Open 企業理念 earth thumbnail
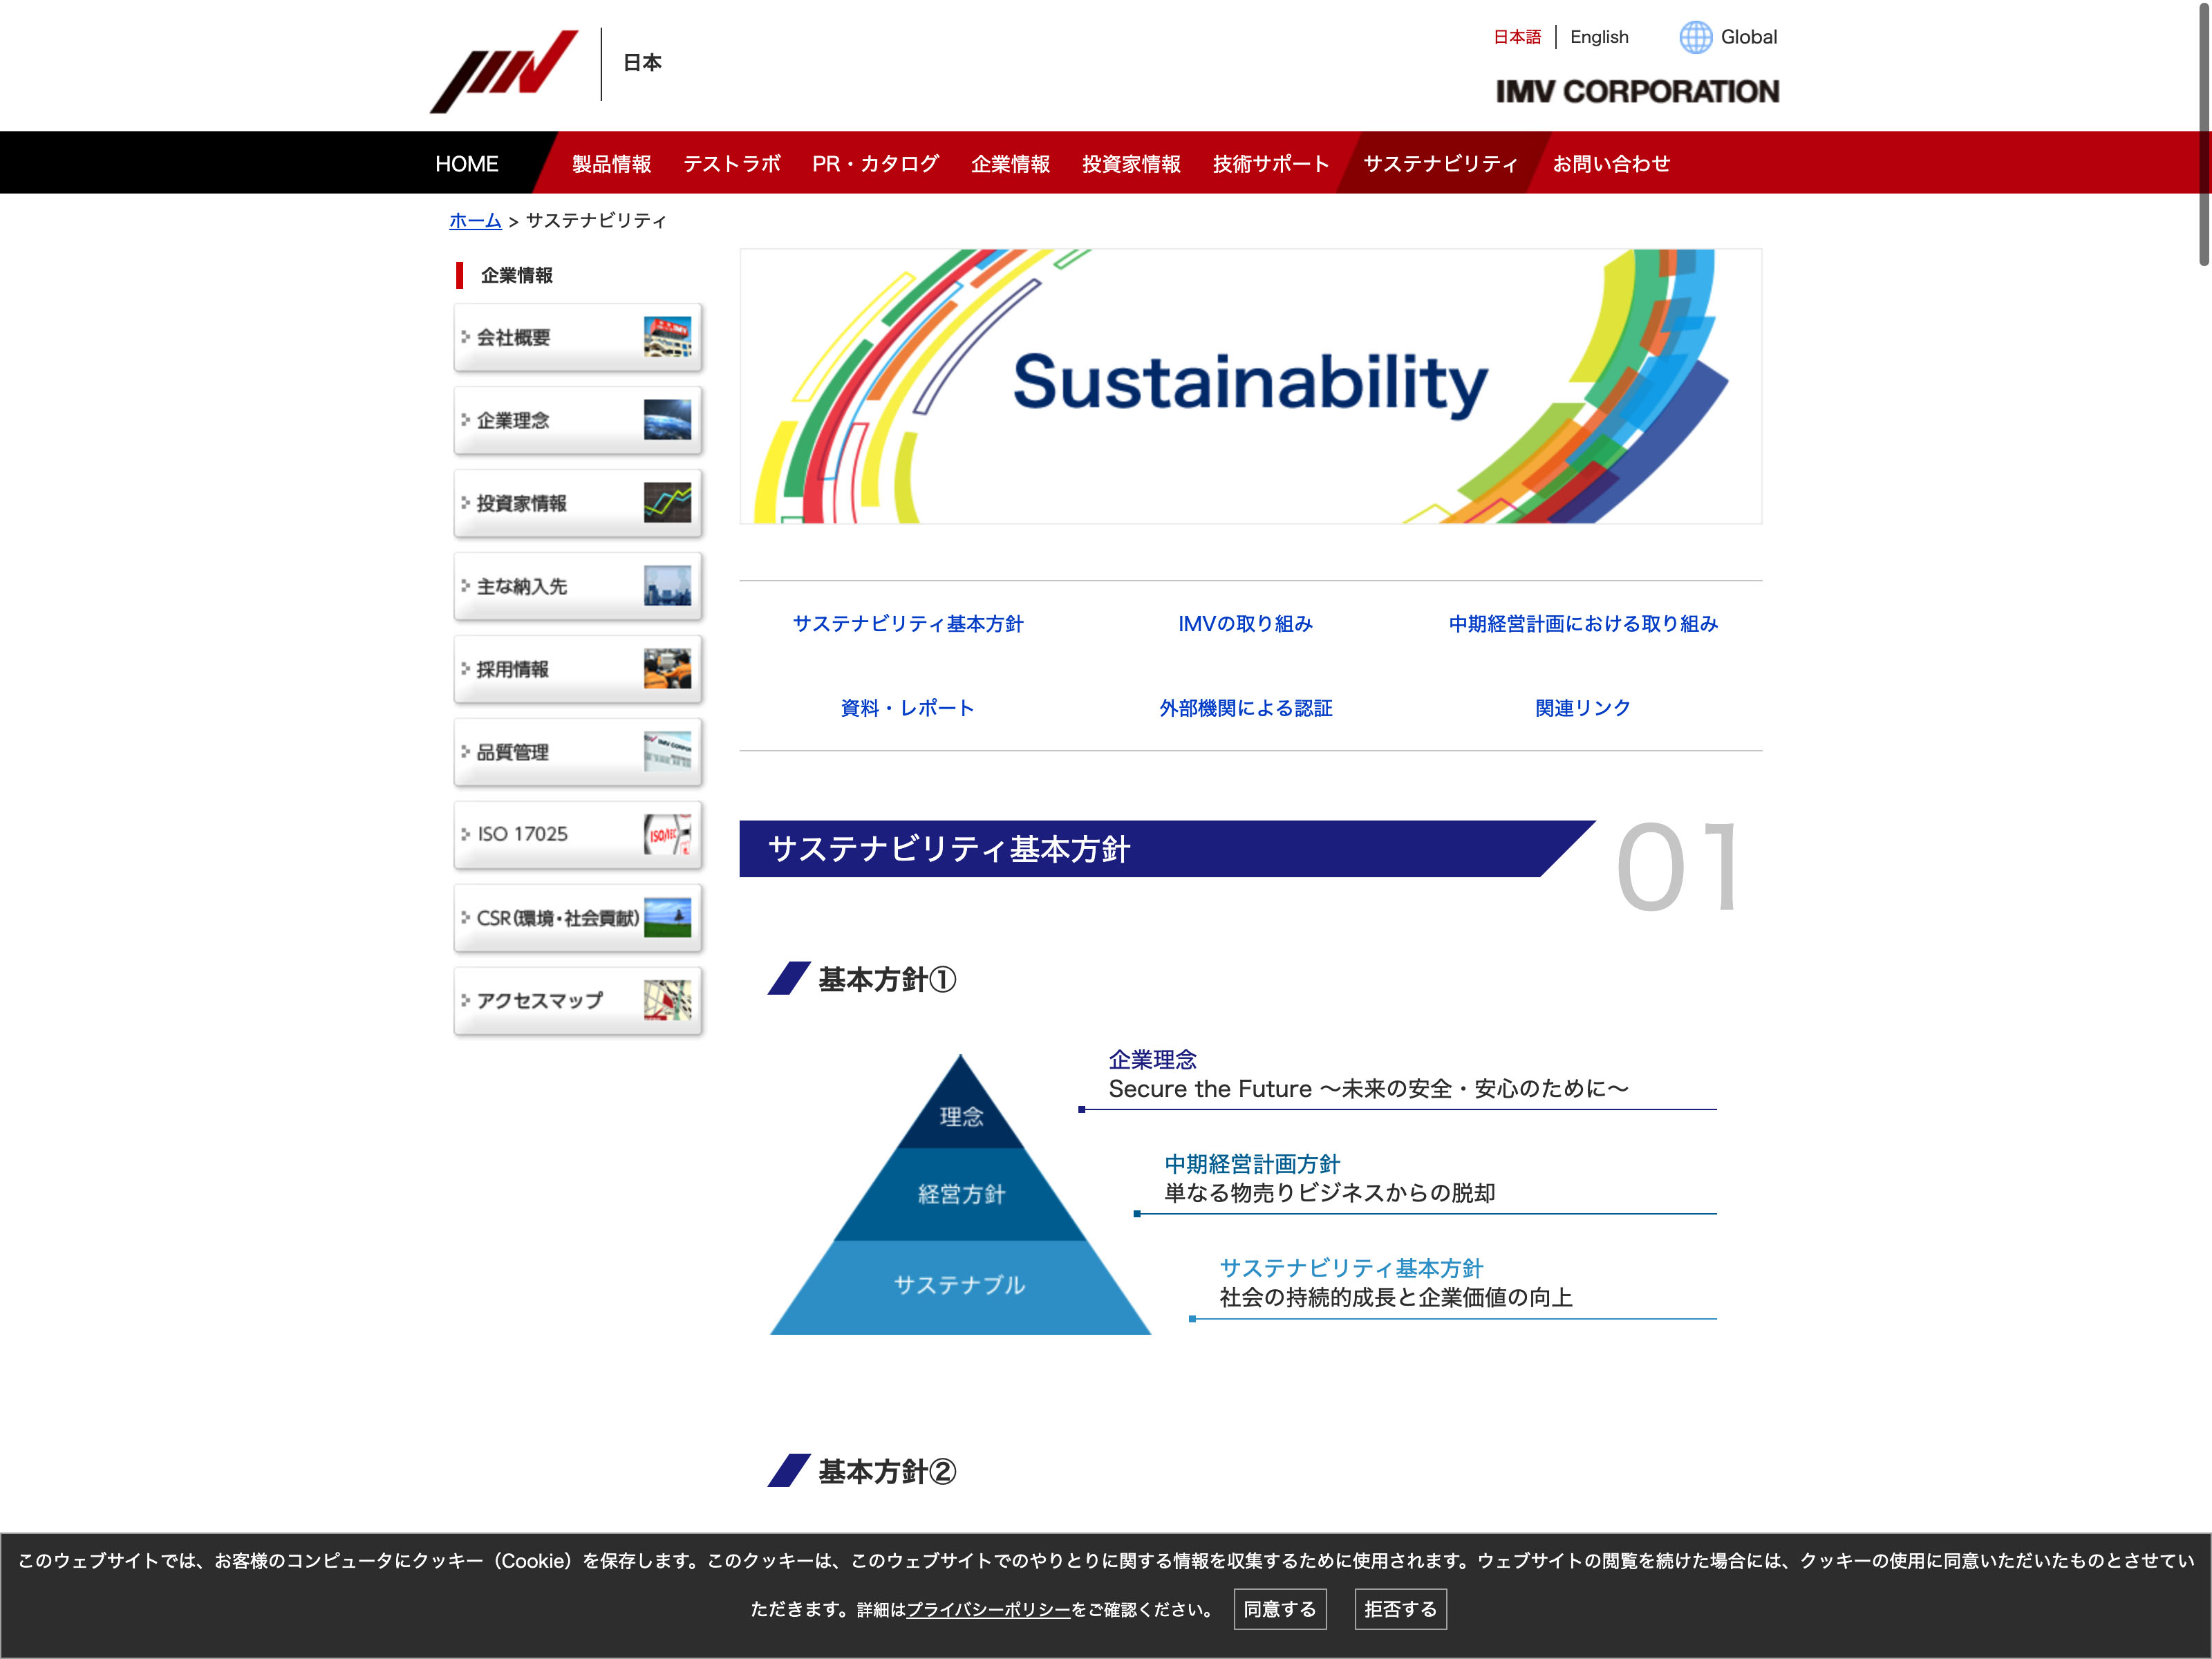This screenshot has height=1659, width=2212. [x=667, y=420]
